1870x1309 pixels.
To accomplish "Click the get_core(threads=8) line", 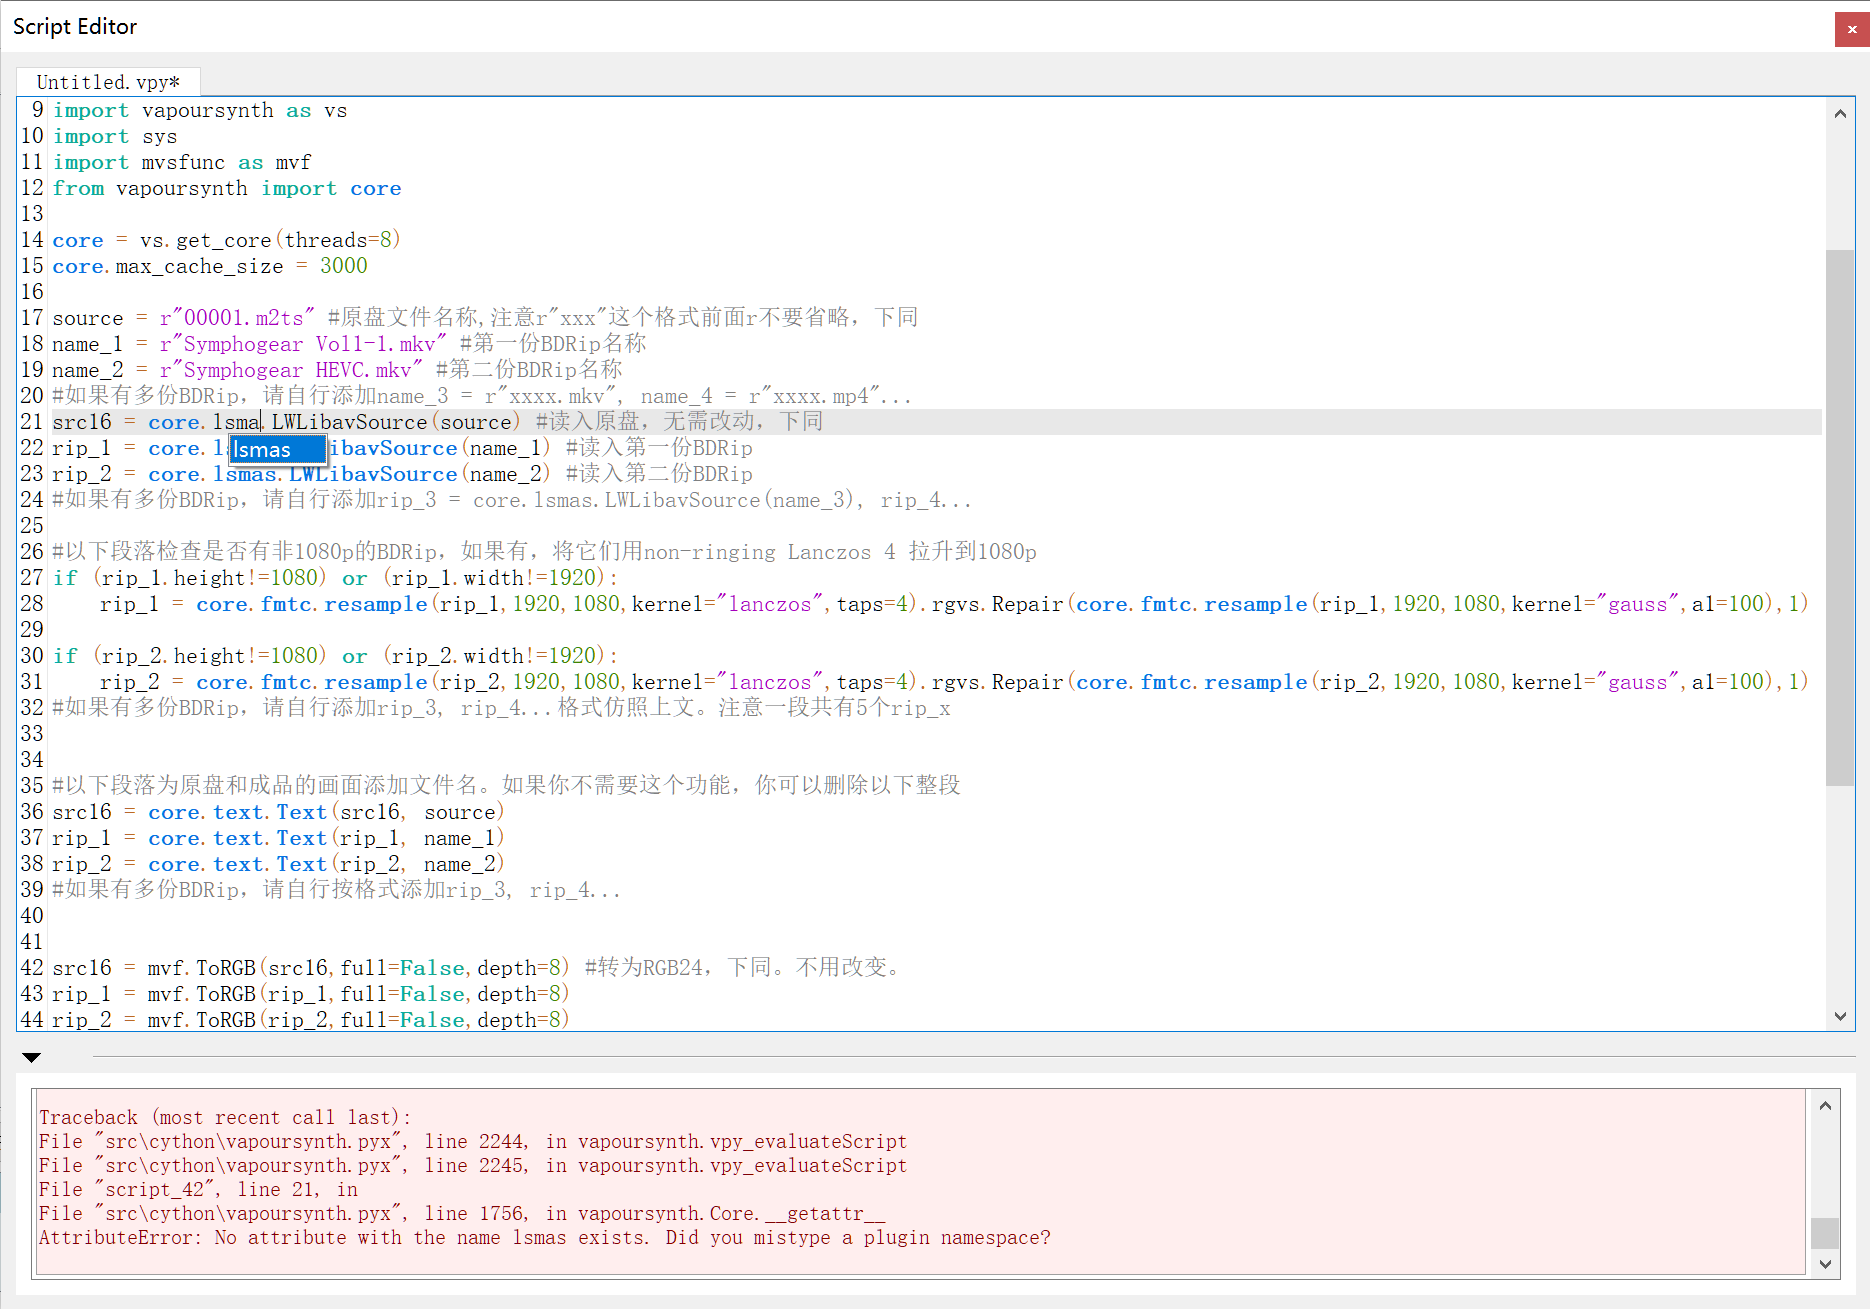I will click(x=227, y=240).
